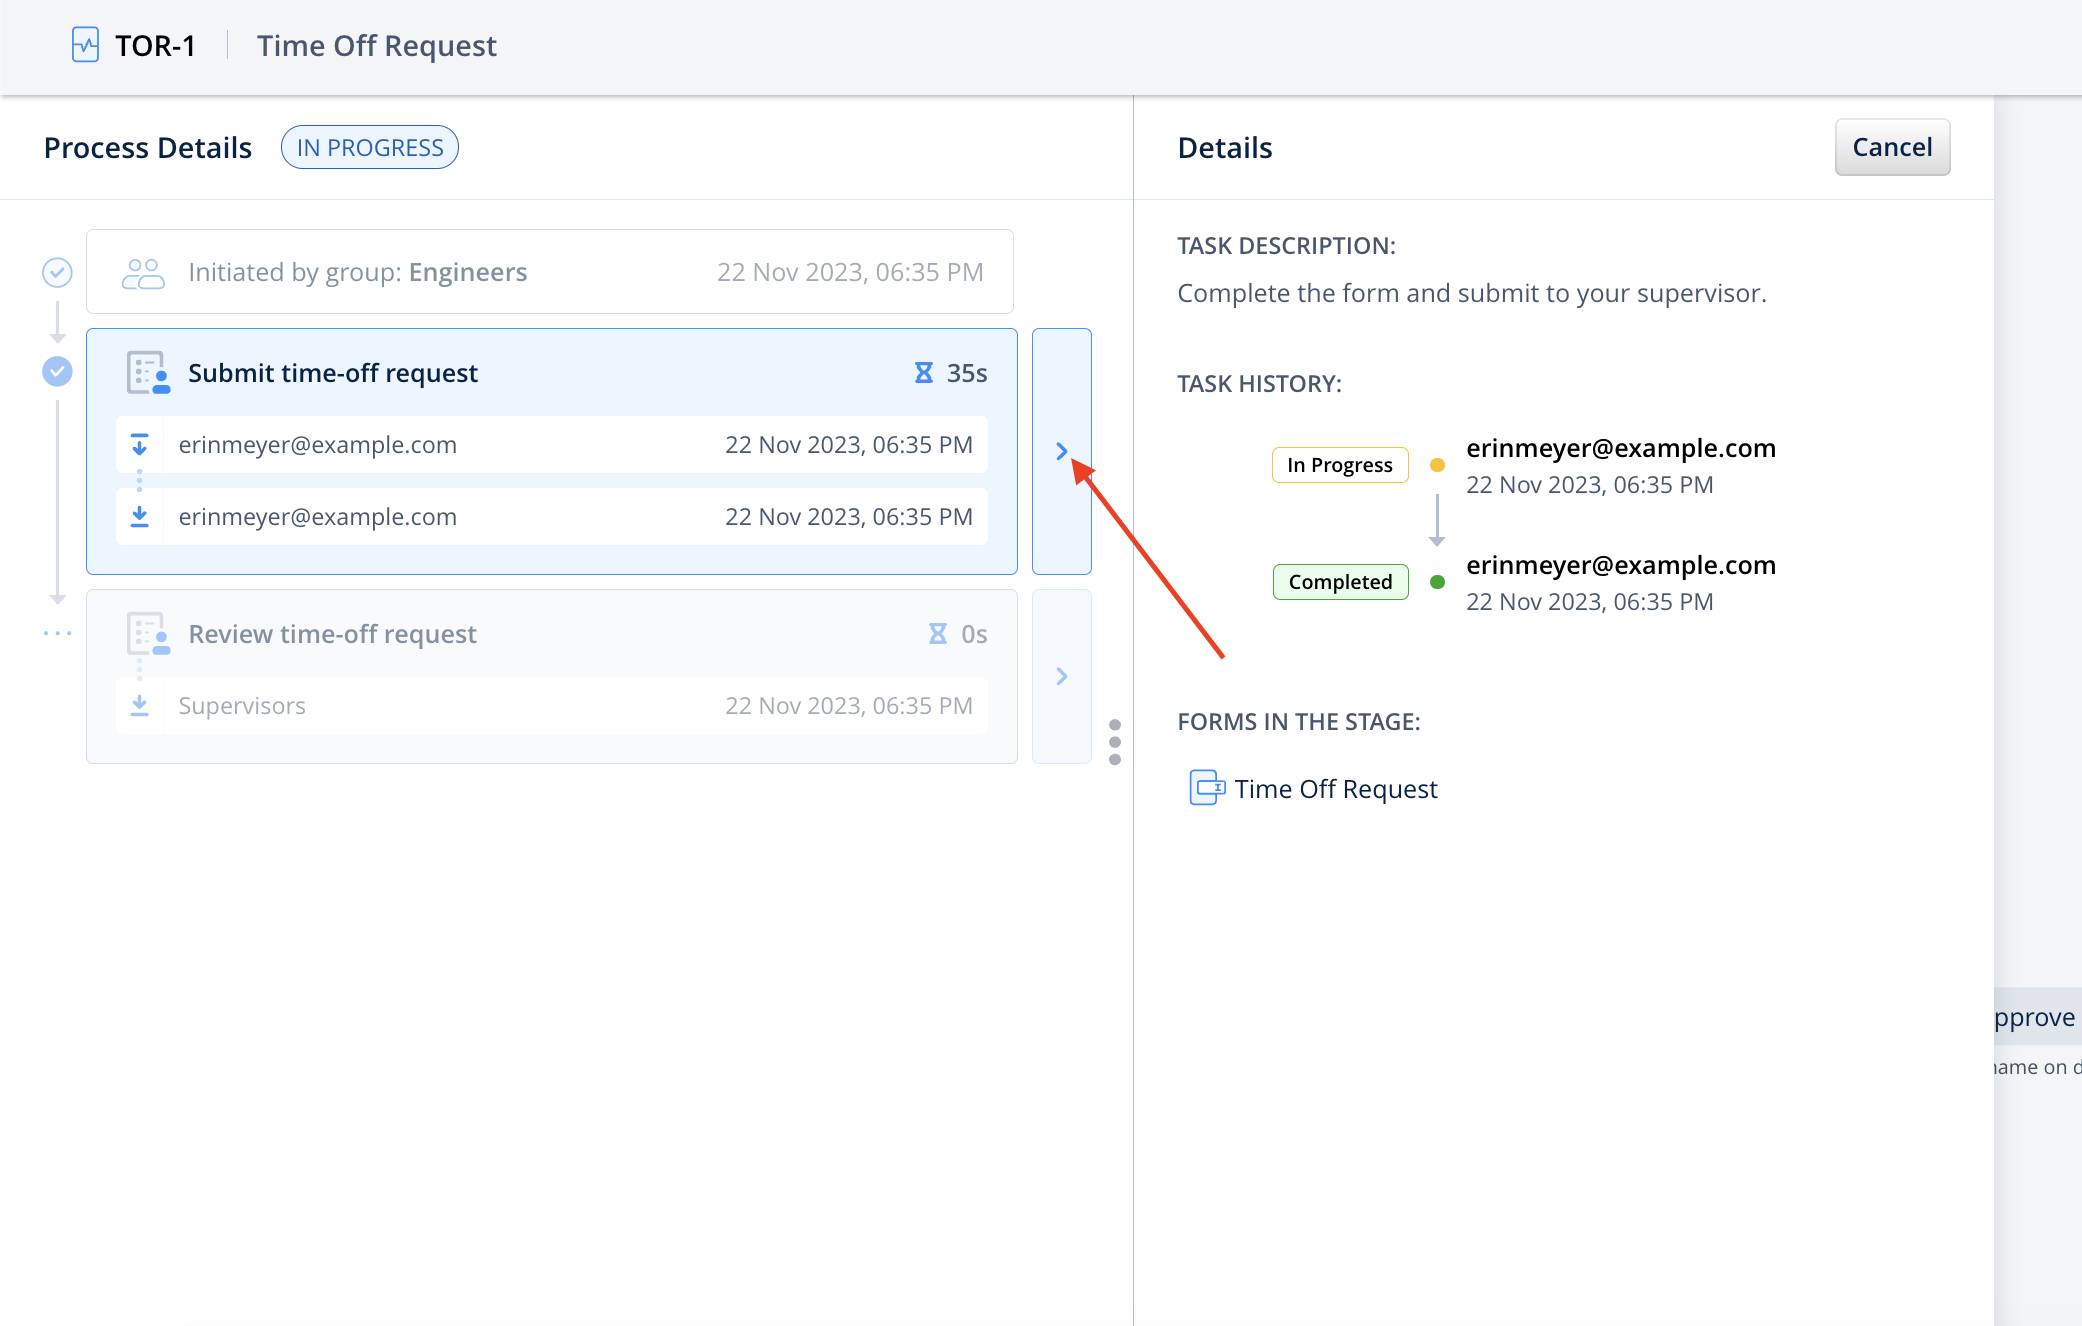Screen dimensions: 2082x1326
Task: Open the Time Off Request form link
Action: coord(1335,789)
